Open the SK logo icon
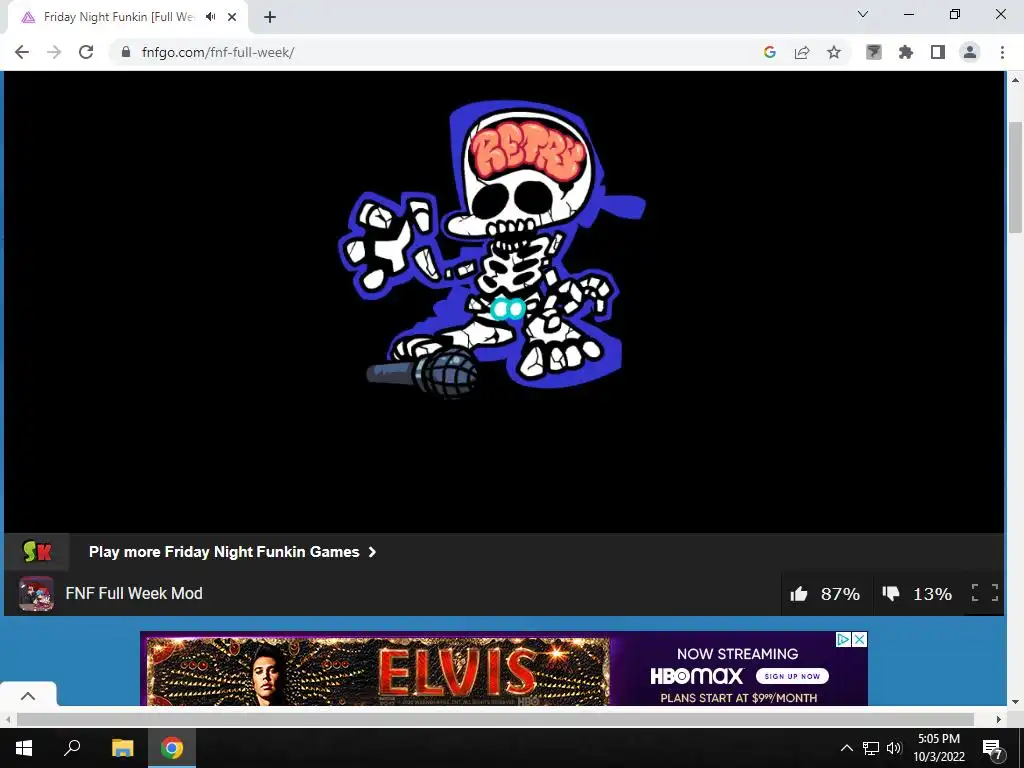 (37, 552)
